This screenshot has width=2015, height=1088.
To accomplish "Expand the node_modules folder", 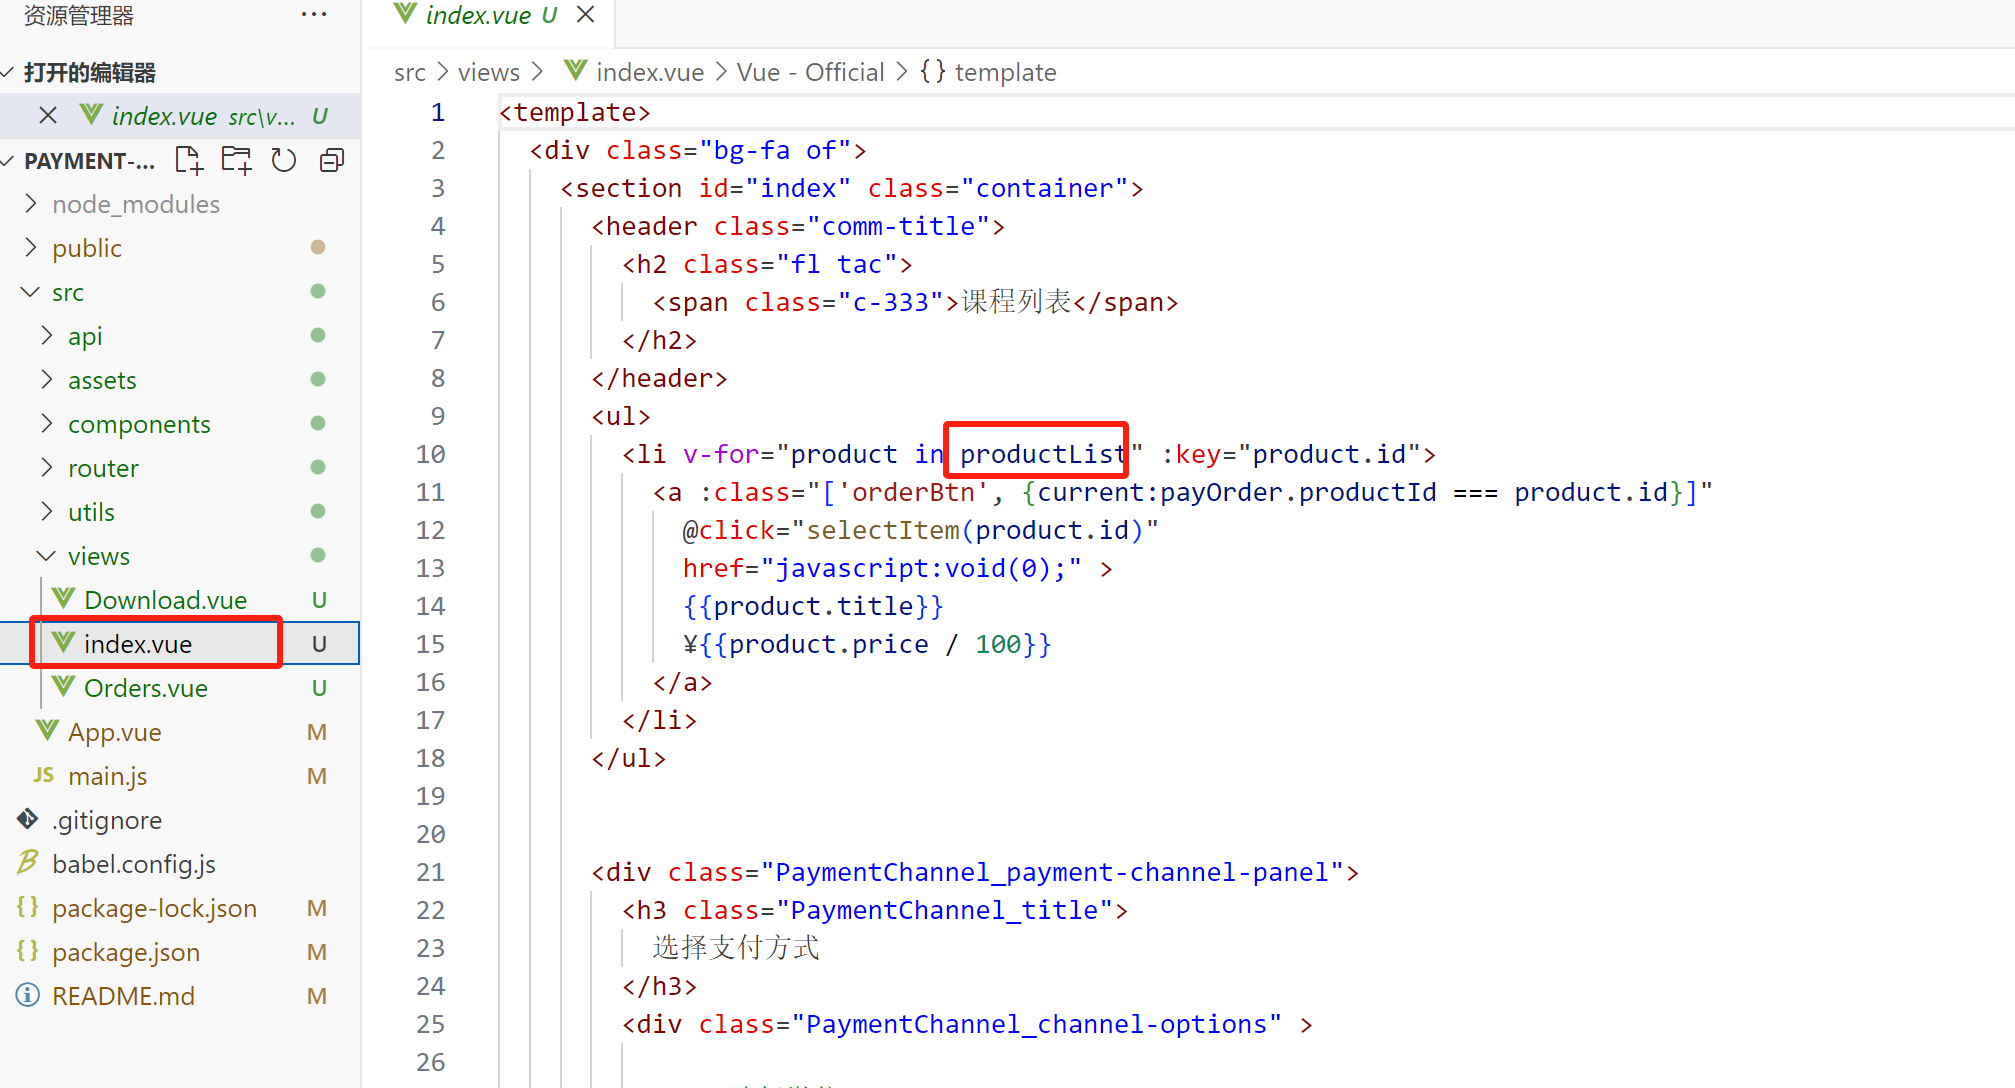I will coord(135,204).
